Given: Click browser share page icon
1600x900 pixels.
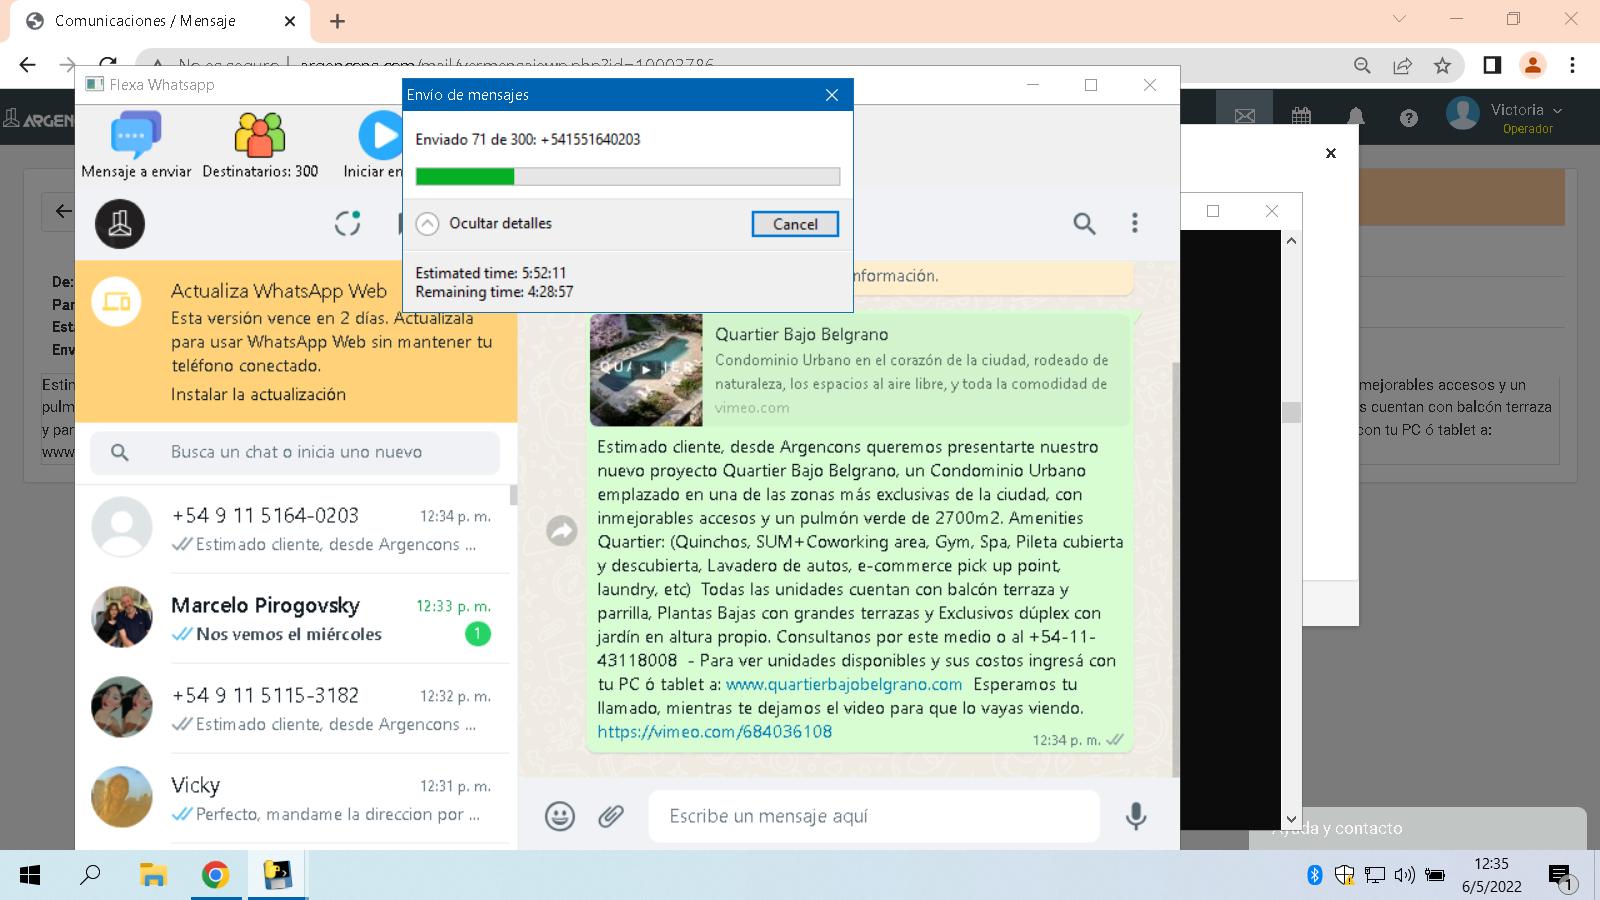Looking at the screenshot, I should 1402,65.
